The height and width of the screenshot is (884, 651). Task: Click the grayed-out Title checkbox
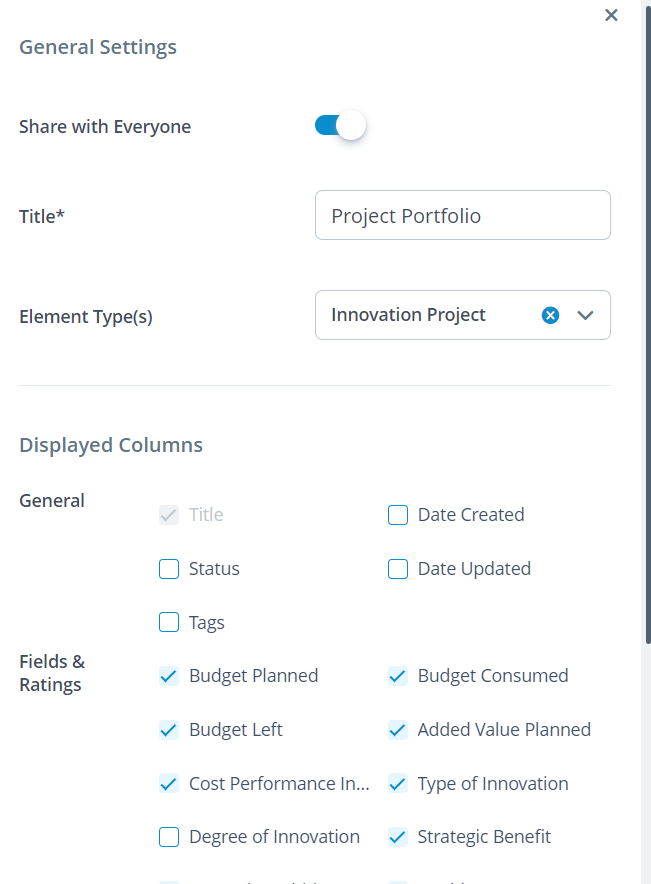(x=169, y=514)
